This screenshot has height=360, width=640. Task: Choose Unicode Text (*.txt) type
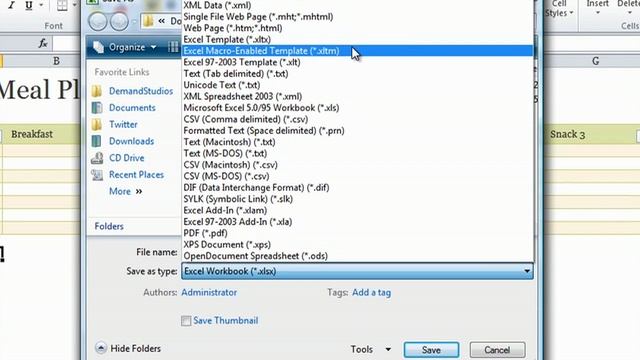coord(357,85)
